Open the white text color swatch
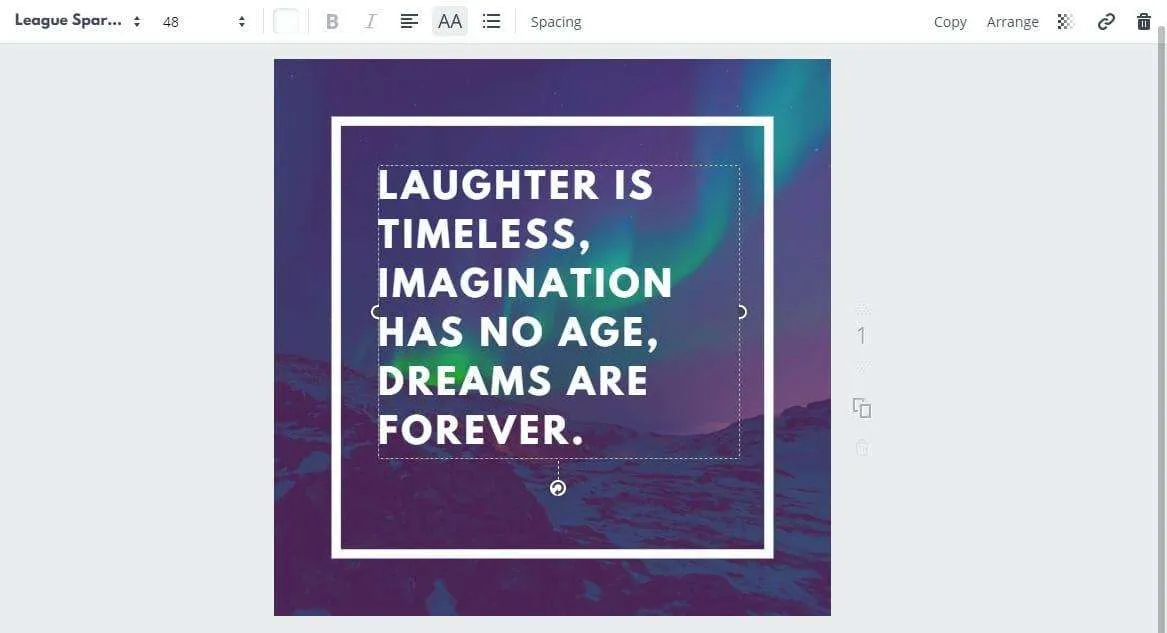Screen dimensions: 1167x633 [286, 22]
